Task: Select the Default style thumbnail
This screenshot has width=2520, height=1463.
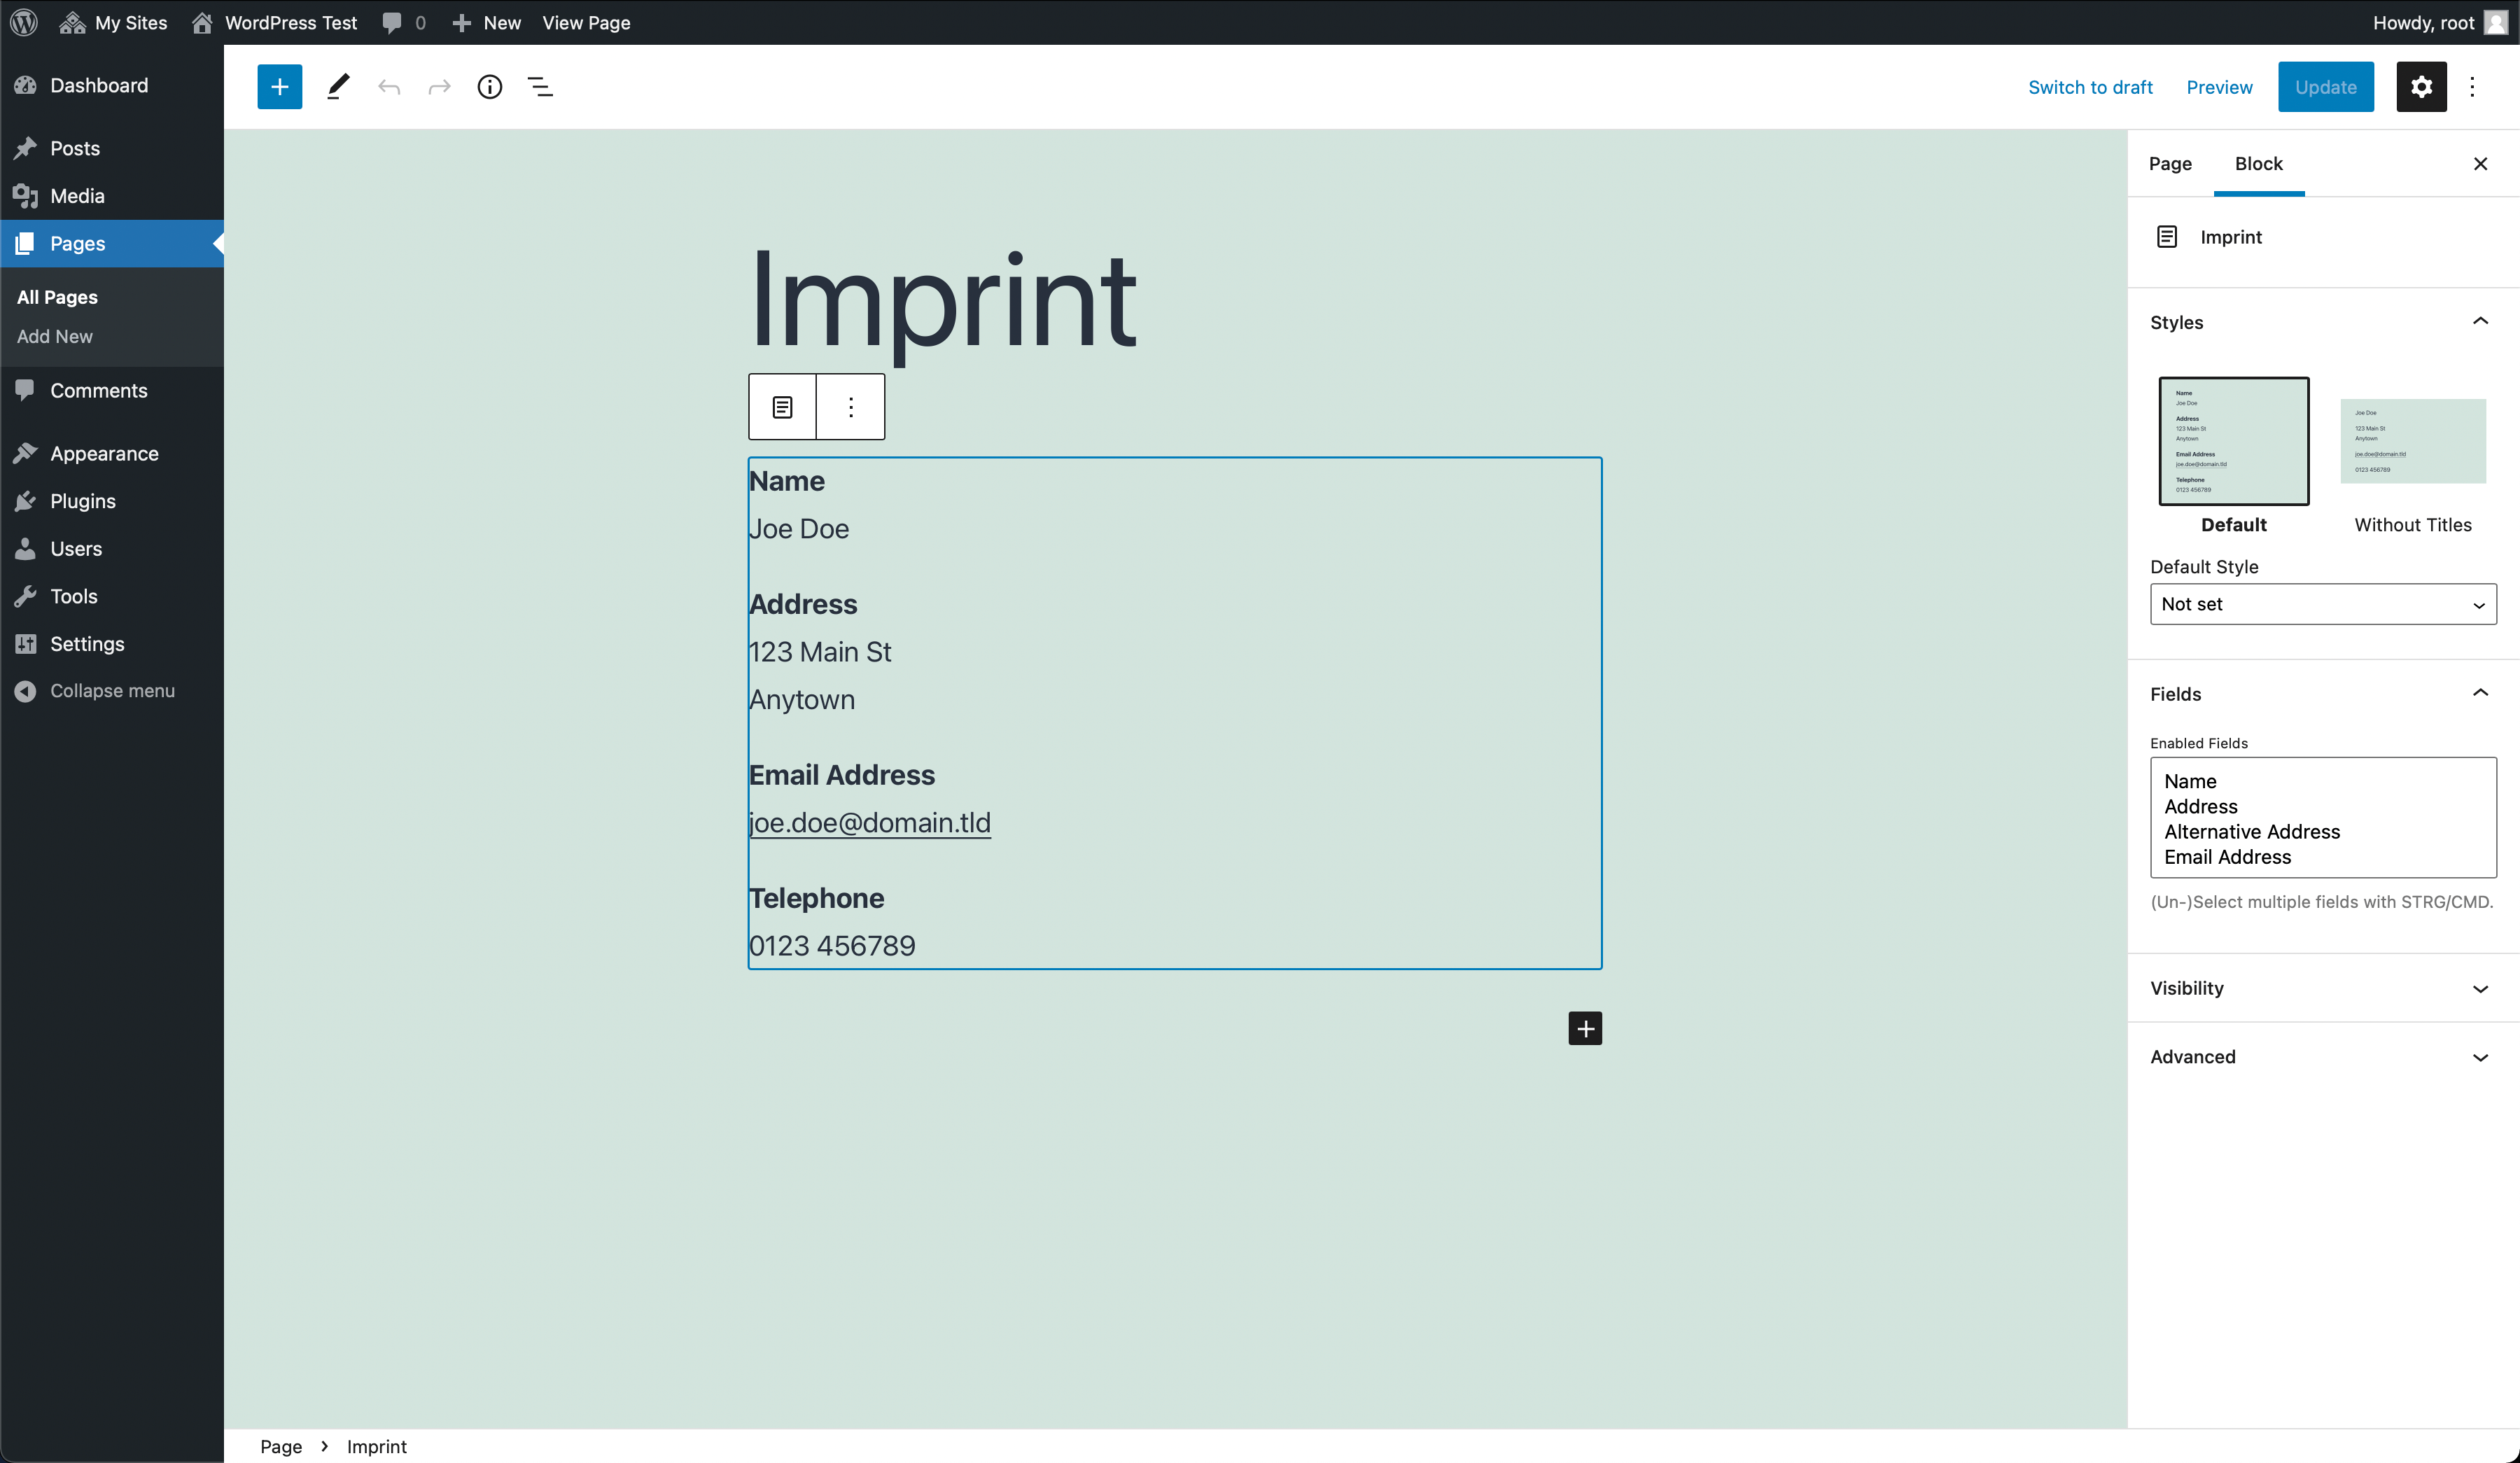Action: (2233, 441)
